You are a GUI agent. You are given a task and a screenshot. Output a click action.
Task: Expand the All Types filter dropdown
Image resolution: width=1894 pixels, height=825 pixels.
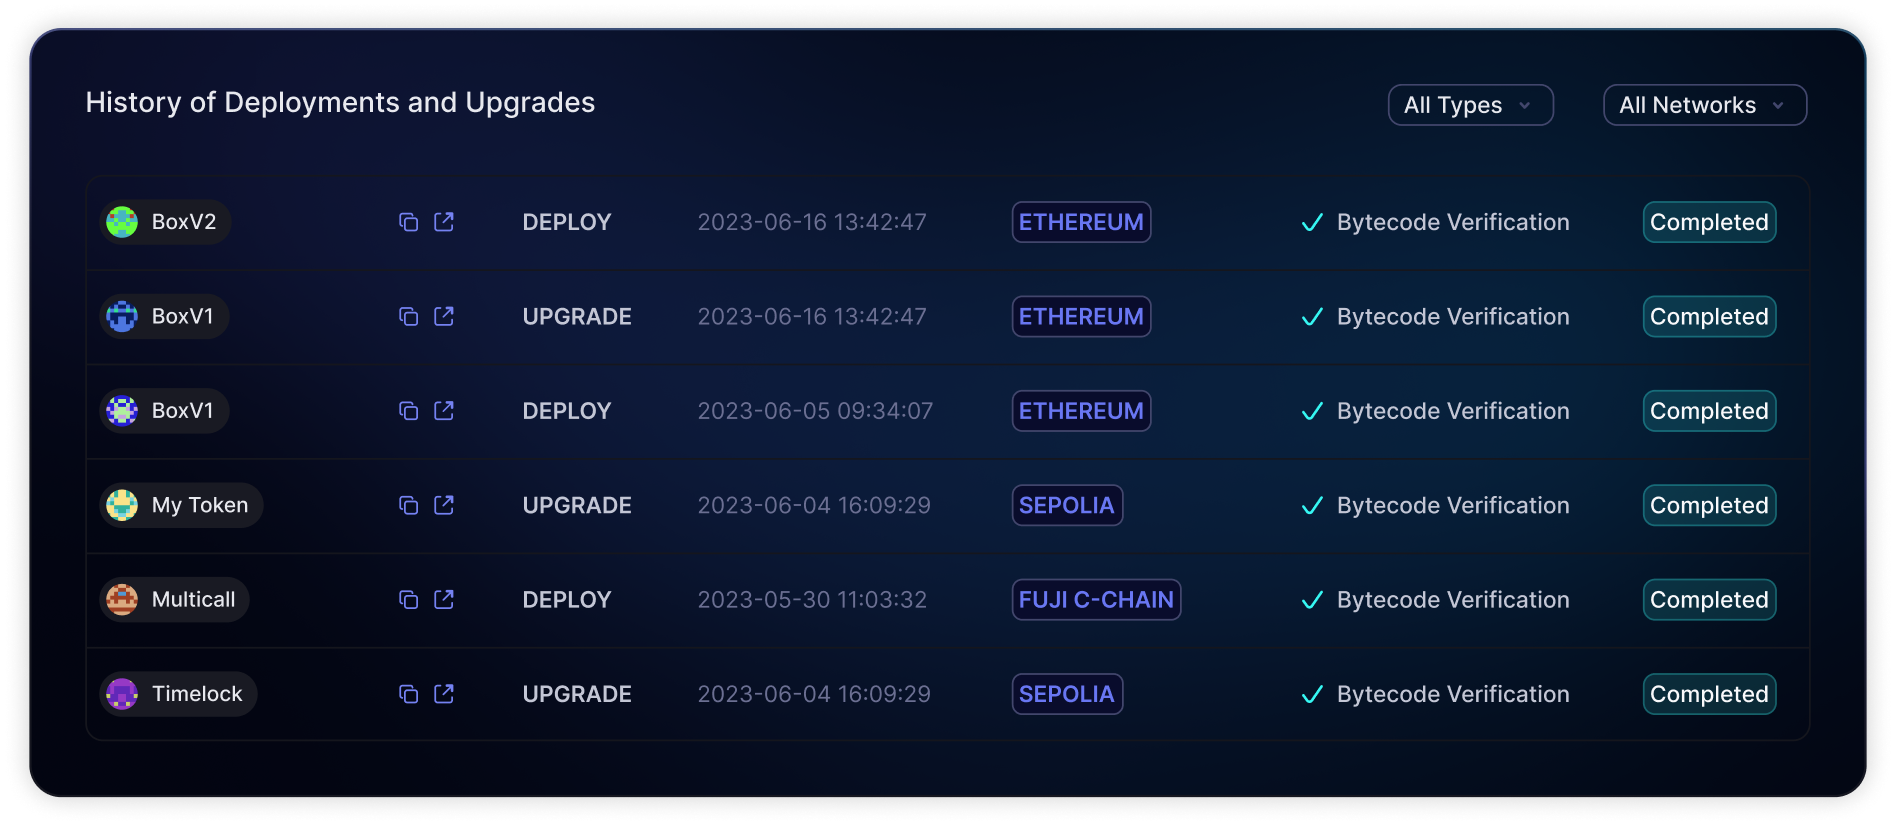click(1470, 105)
